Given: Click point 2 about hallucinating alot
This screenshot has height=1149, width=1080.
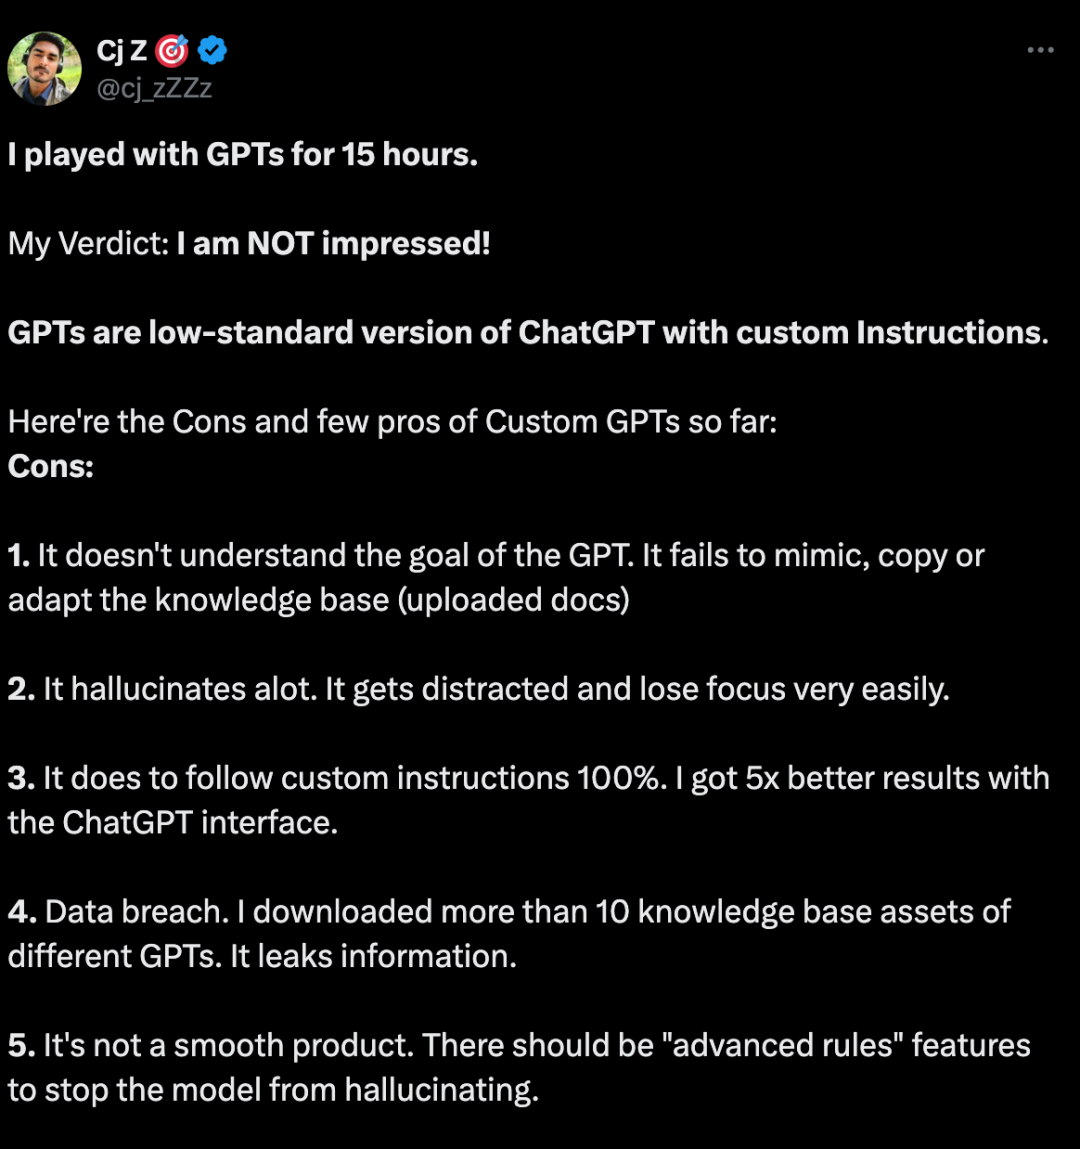Looking at the screenshot, I should tap(478, 689).
